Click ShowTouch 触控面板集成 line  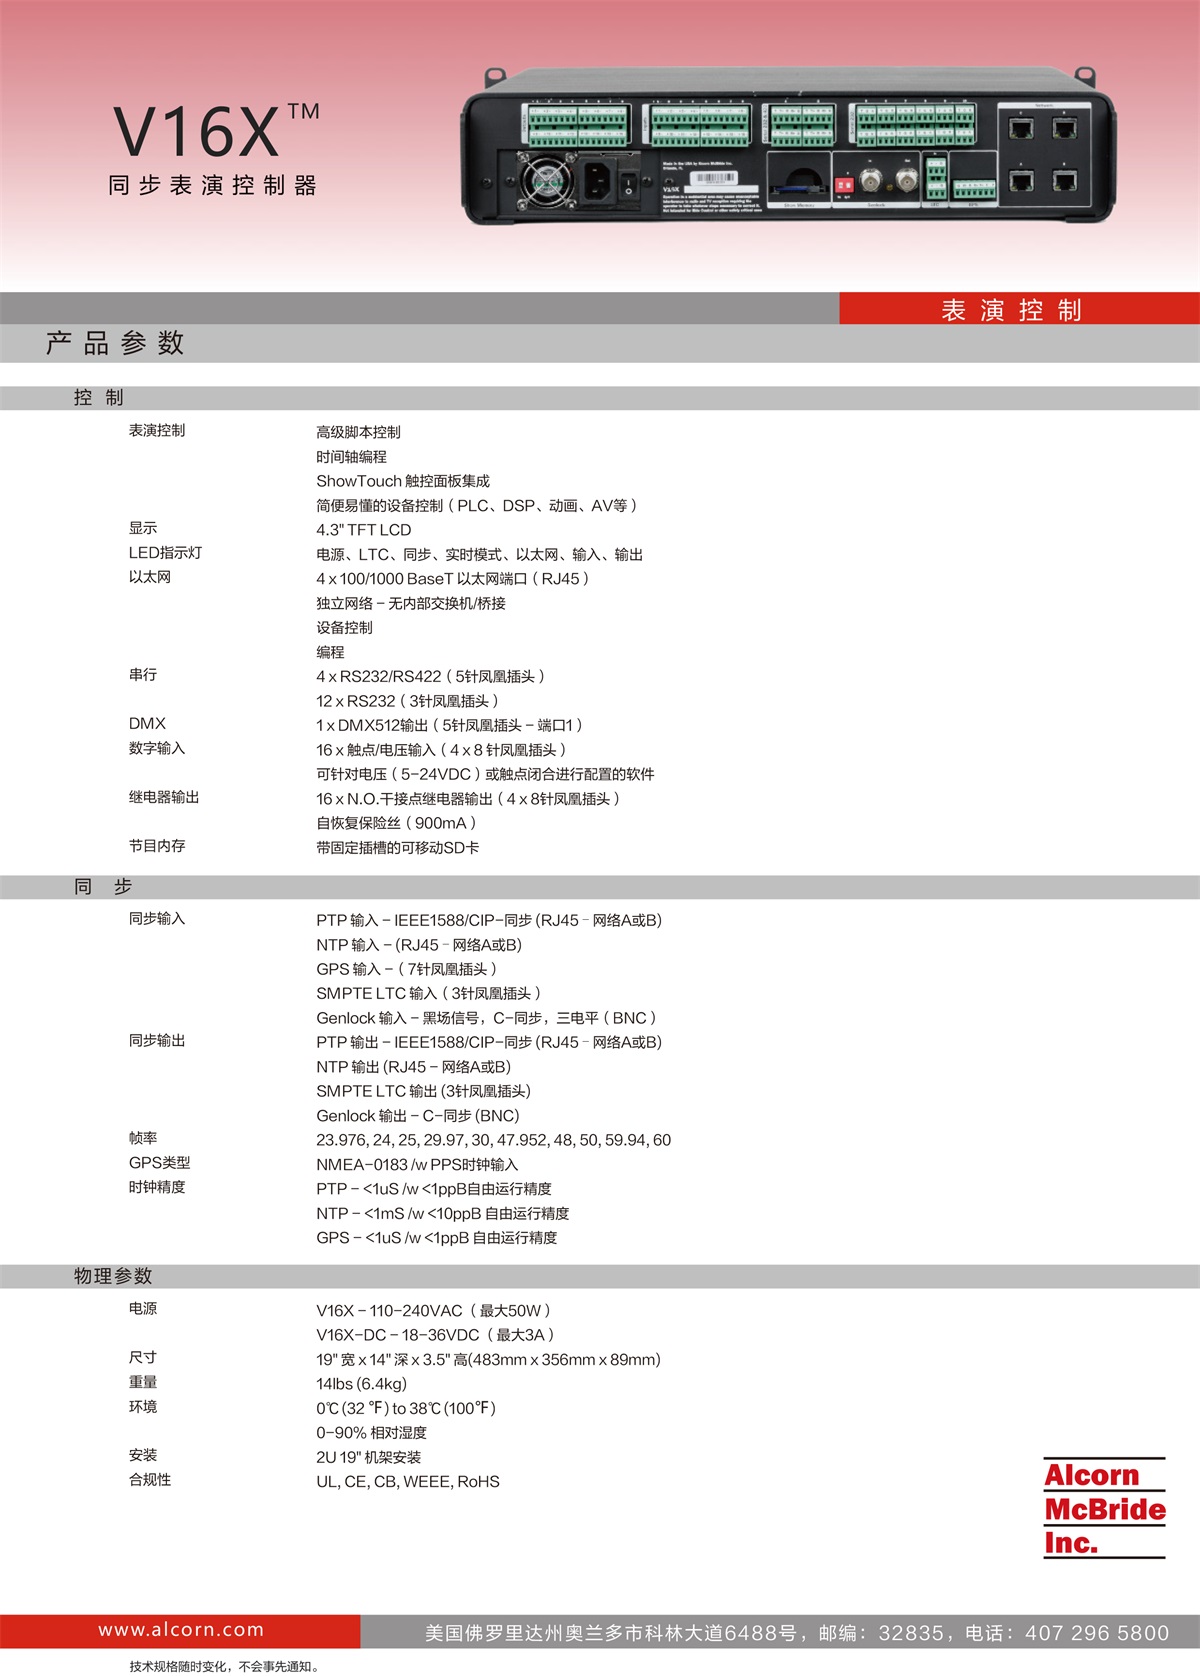(x=403, y=481)
